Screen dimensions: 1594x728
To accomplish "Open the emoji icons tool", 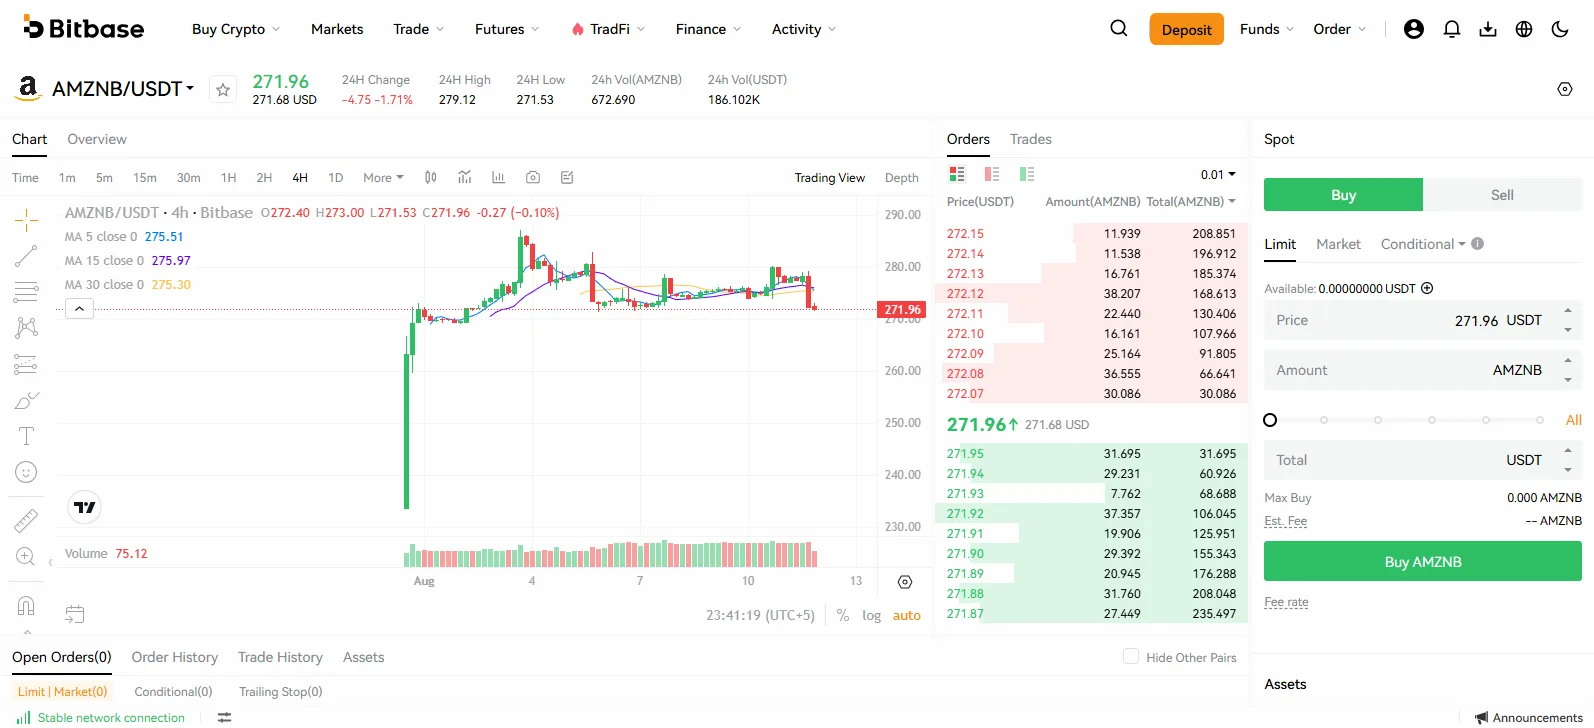I will click(26, 472).
